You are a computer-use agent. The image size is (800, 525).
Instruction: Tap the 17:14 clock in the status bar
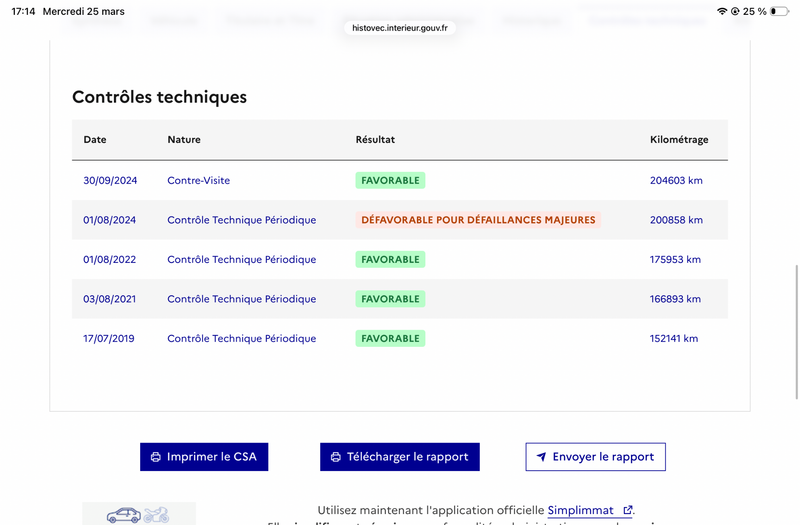pyautogui.click(x=24, y=11)
